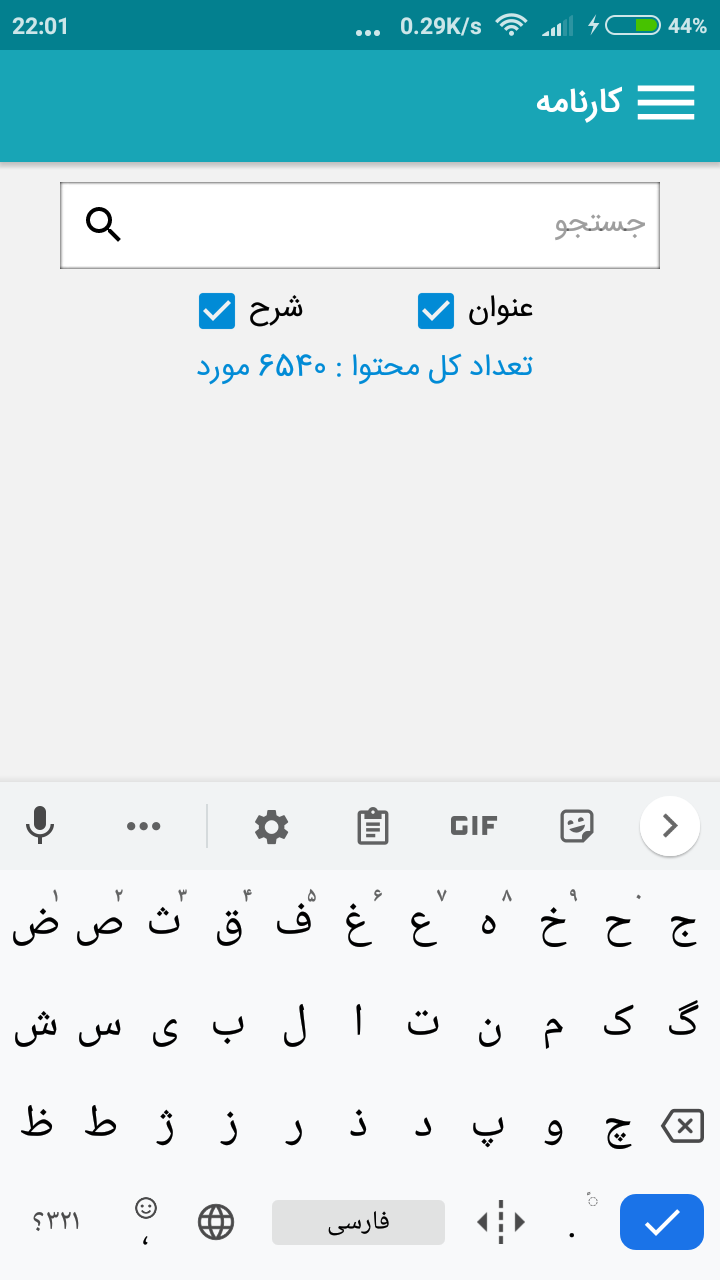Open the clipboard icon on keyboard toolbar
This screenshot has width=720, height=1280.
click(x=372, y=826)
